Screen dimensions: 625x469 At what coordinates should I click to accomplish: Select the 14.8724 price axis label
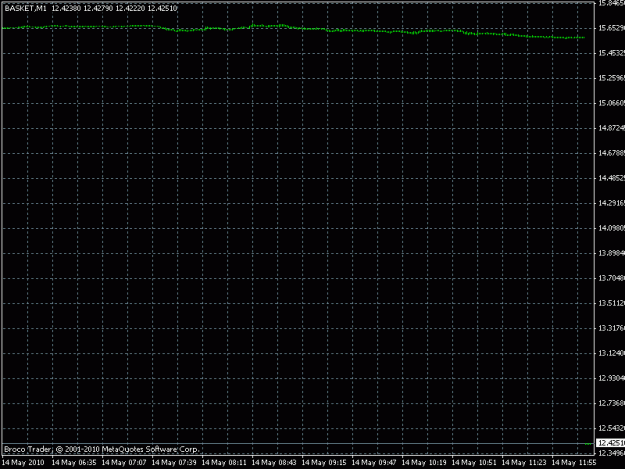coord(611,128)
